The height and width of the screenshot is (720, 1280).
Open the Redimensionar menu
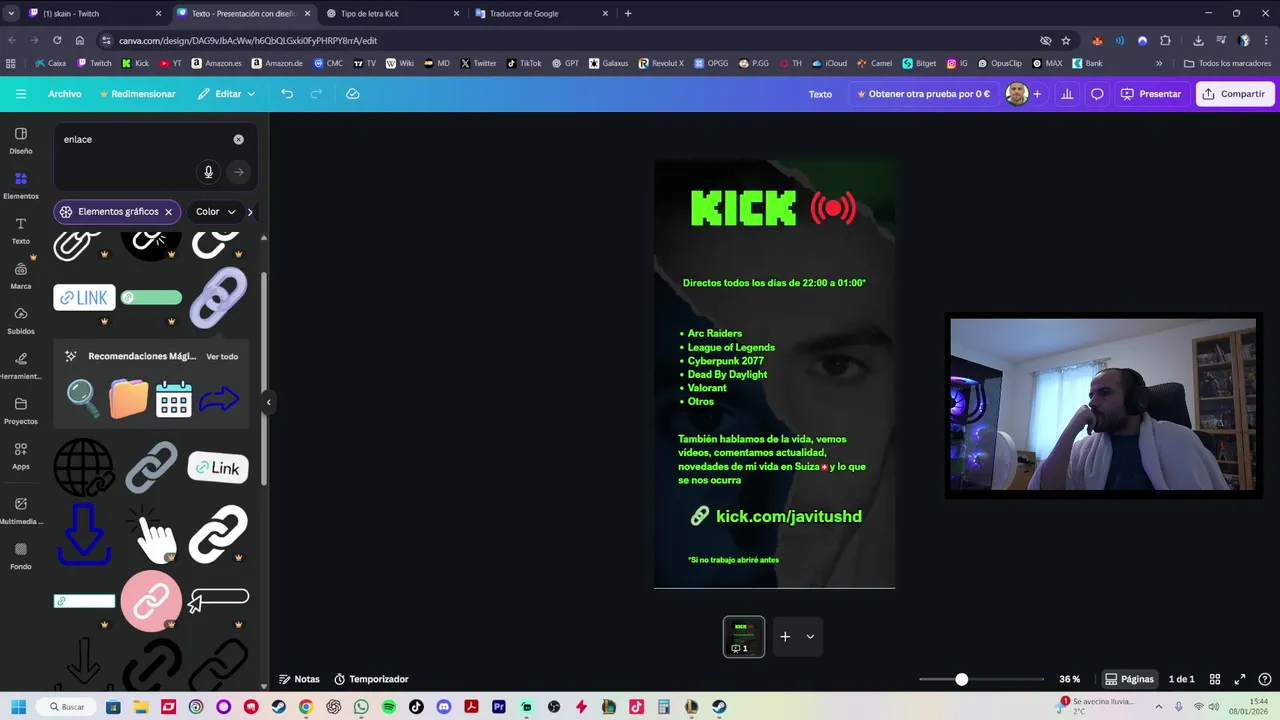pyautogui.click(x=138, y=94)
